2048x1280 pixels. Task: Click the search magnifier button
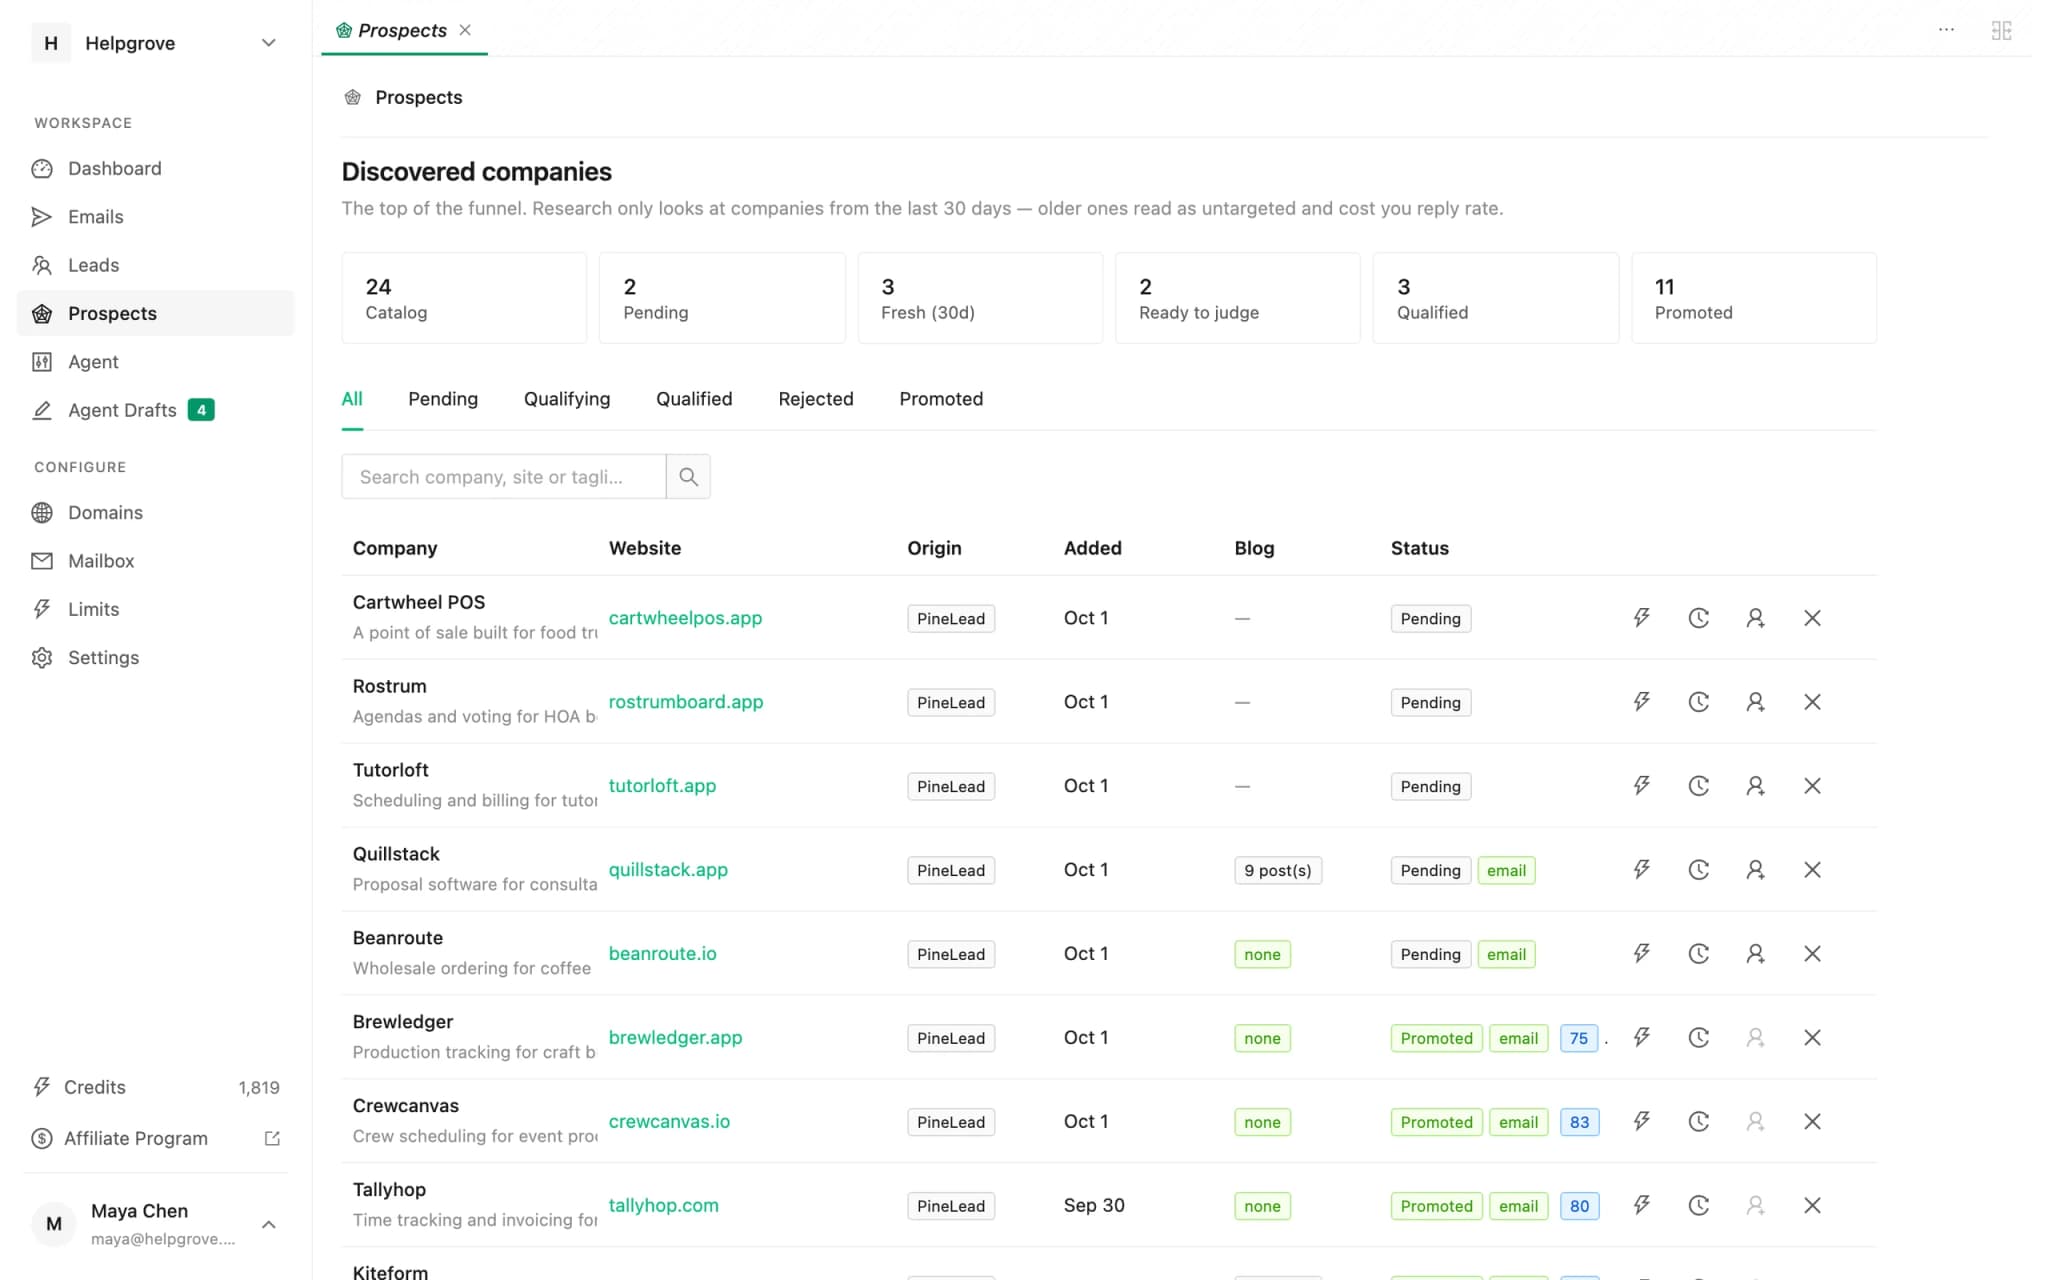pyautogui.click(x=688, y=477)
